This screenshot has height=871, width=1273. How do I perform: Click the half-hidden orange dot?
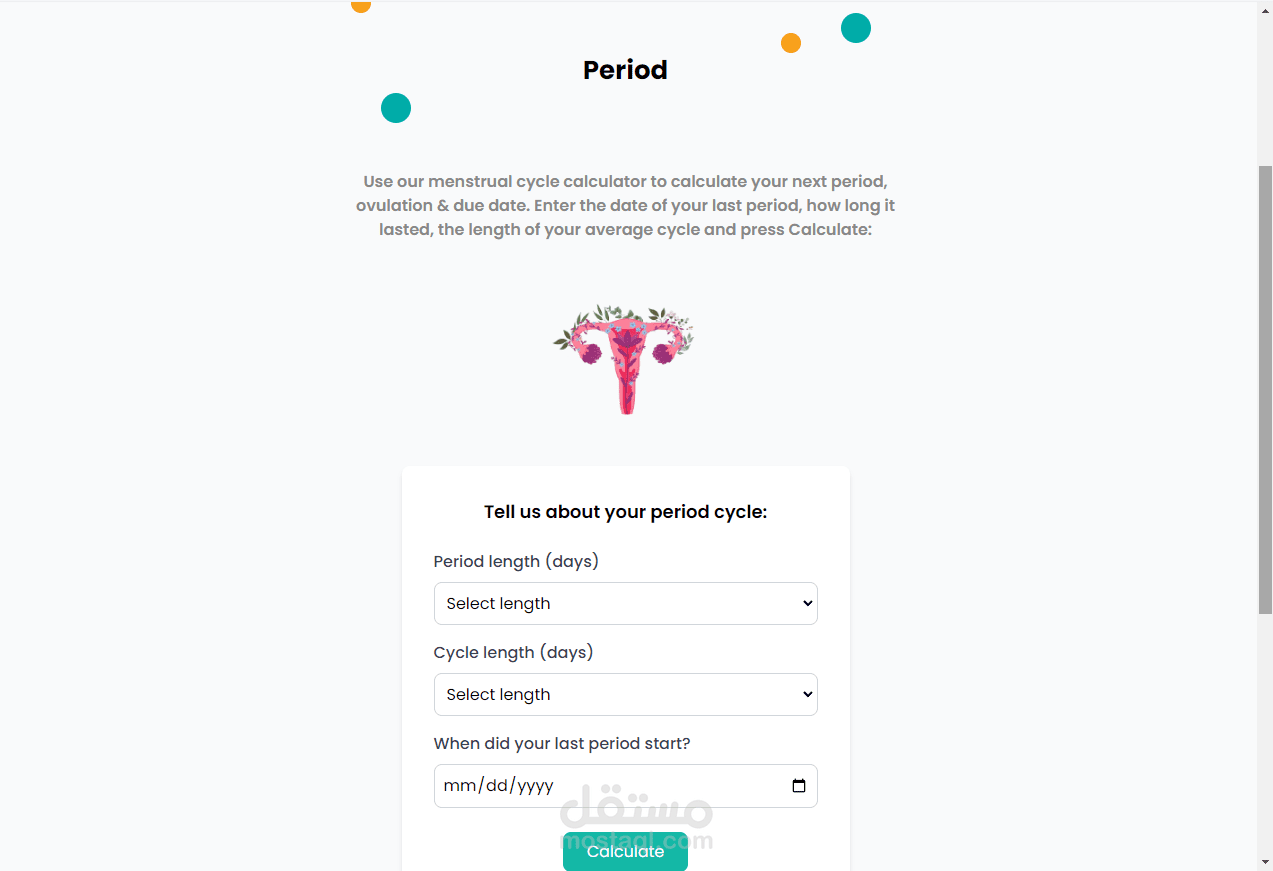(361, 6)
